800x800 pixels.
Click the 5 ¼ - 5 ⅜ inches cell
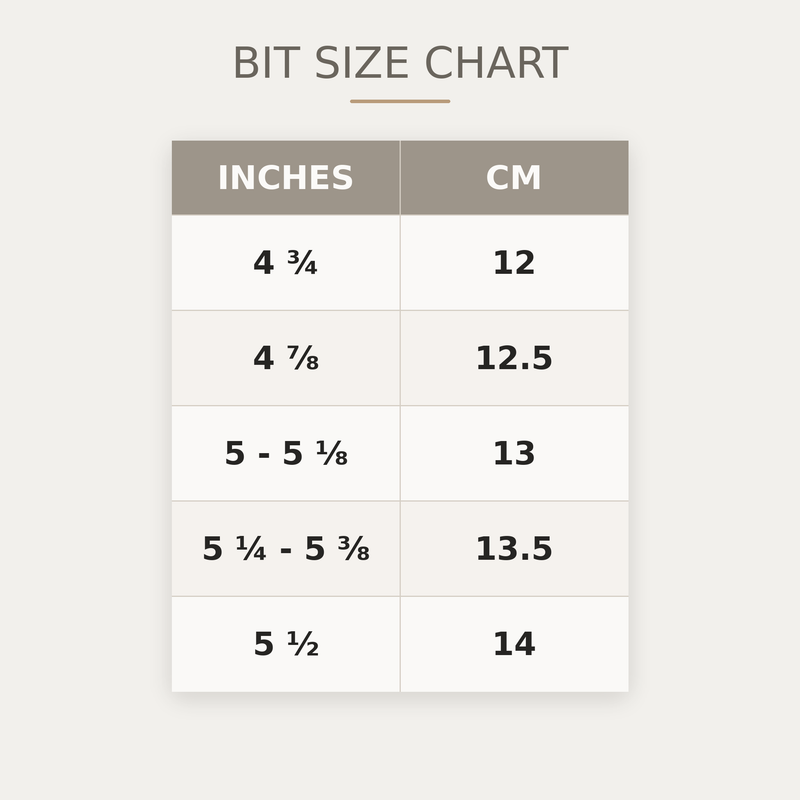click(286, 549)
